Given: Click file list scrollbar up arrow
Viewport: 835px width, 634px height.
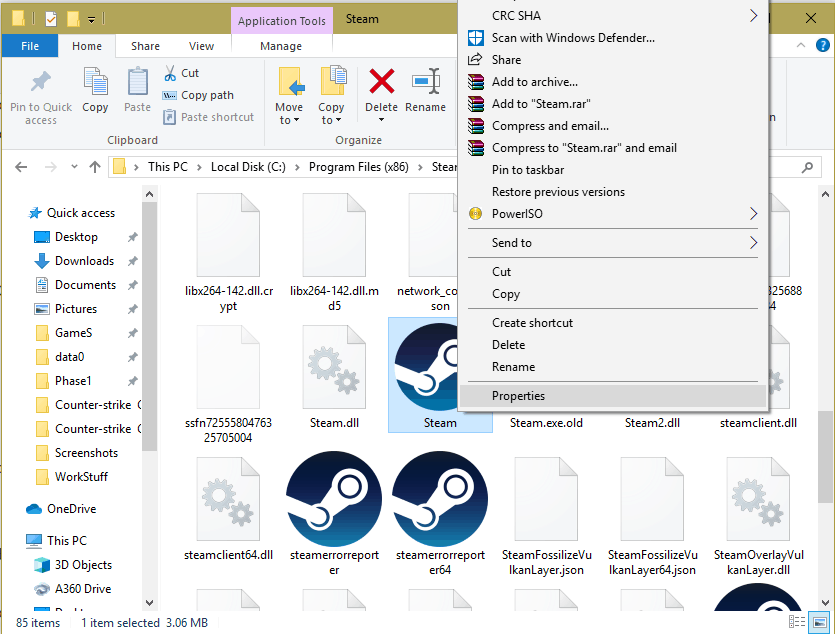Looking at the screenshot, I should coord(825,194).
